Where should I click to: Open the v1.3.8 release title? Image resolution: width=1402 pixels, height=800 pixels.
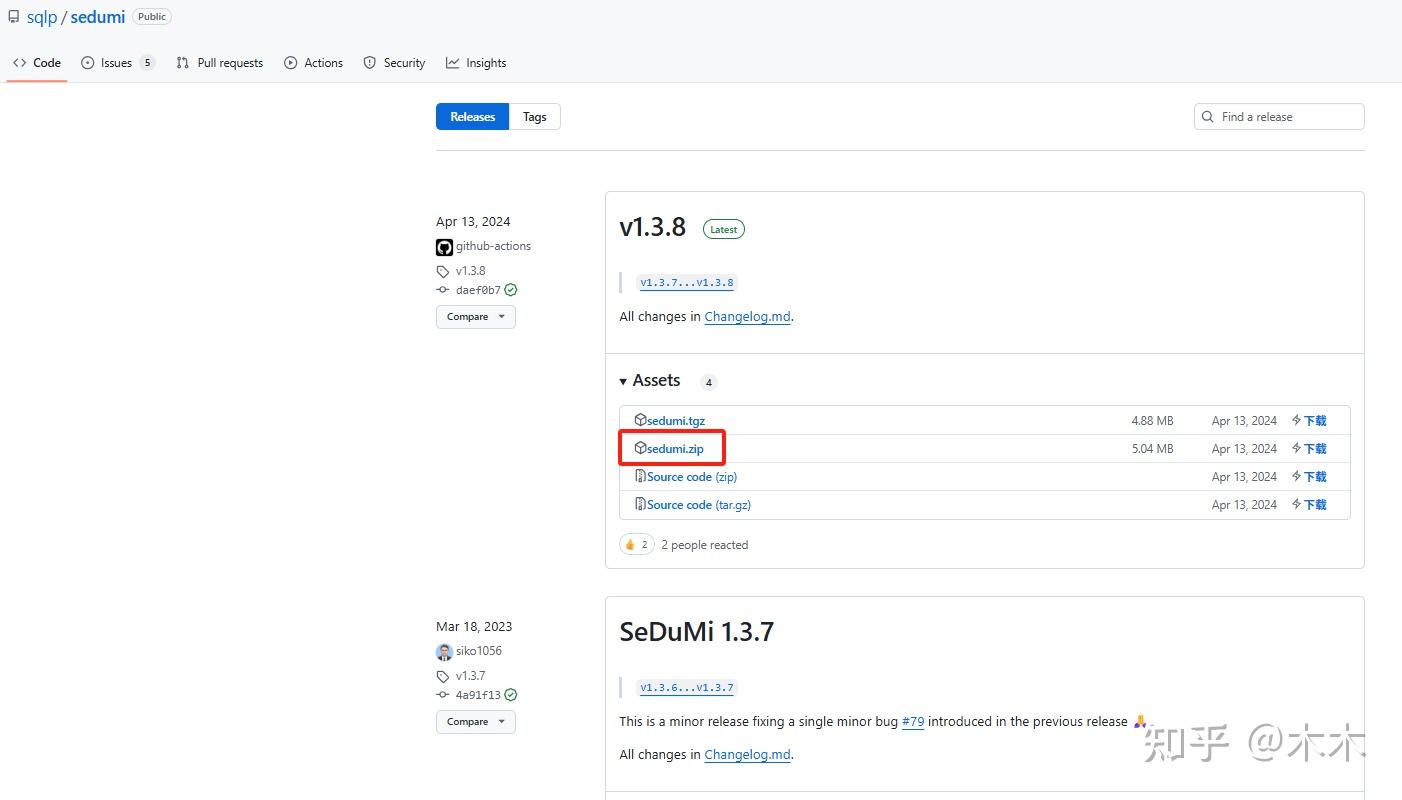pyautogui.click(x=653, y=227)
